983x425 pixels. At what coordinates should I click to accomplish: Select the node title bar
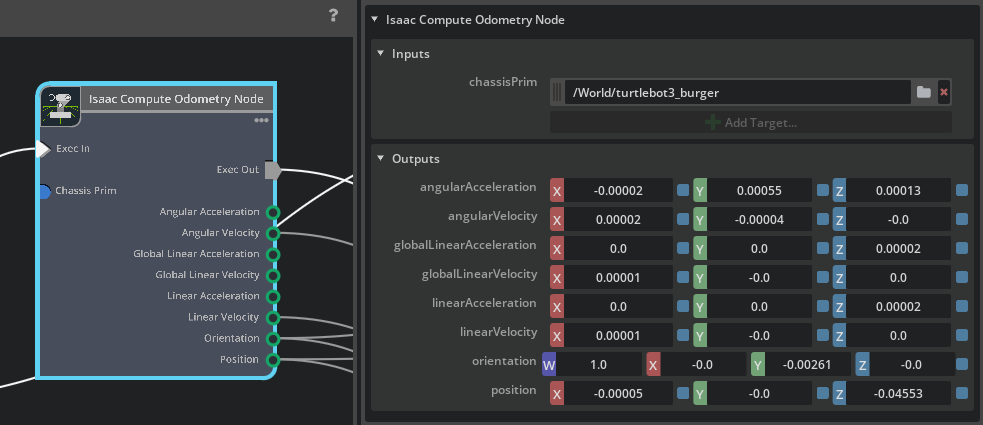[x=177, y=100]
